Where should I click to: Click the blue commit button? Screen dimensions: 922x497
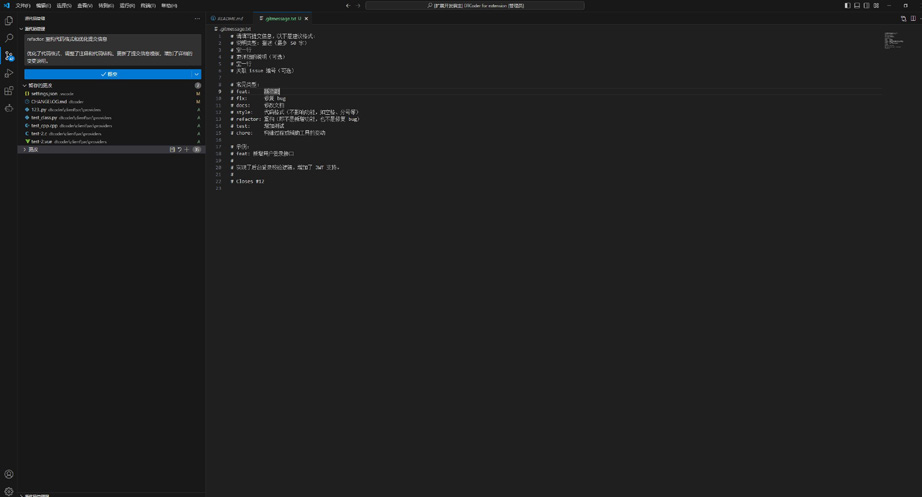108,74
